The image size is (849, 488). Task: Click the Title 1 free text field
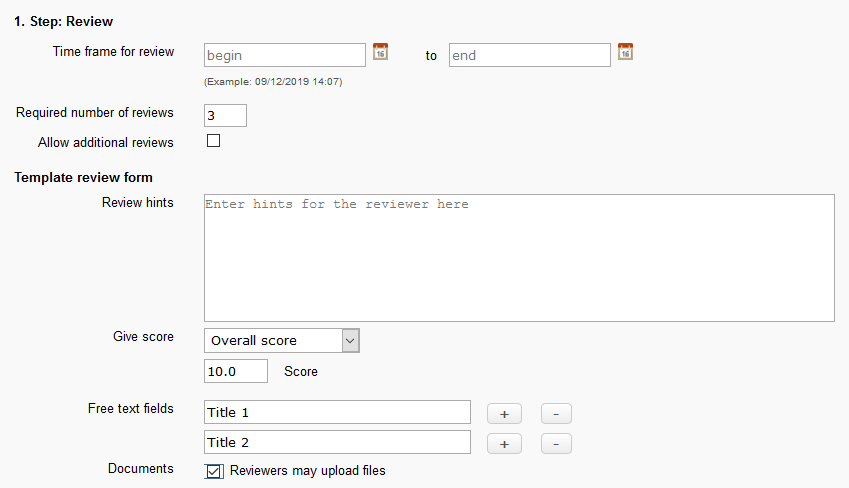click(337, 412)
